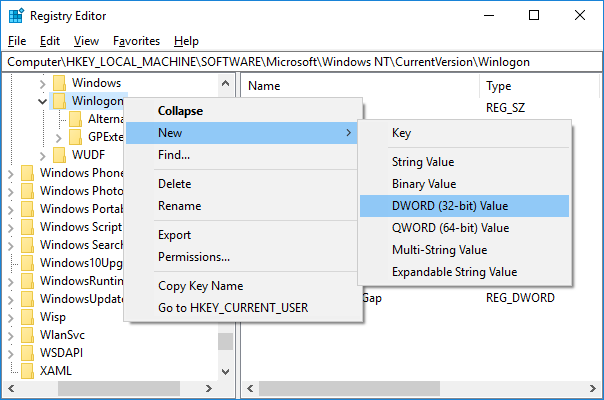Select String Value in New submenu
The image size is (604, 400).
click(x=423, y=161)
